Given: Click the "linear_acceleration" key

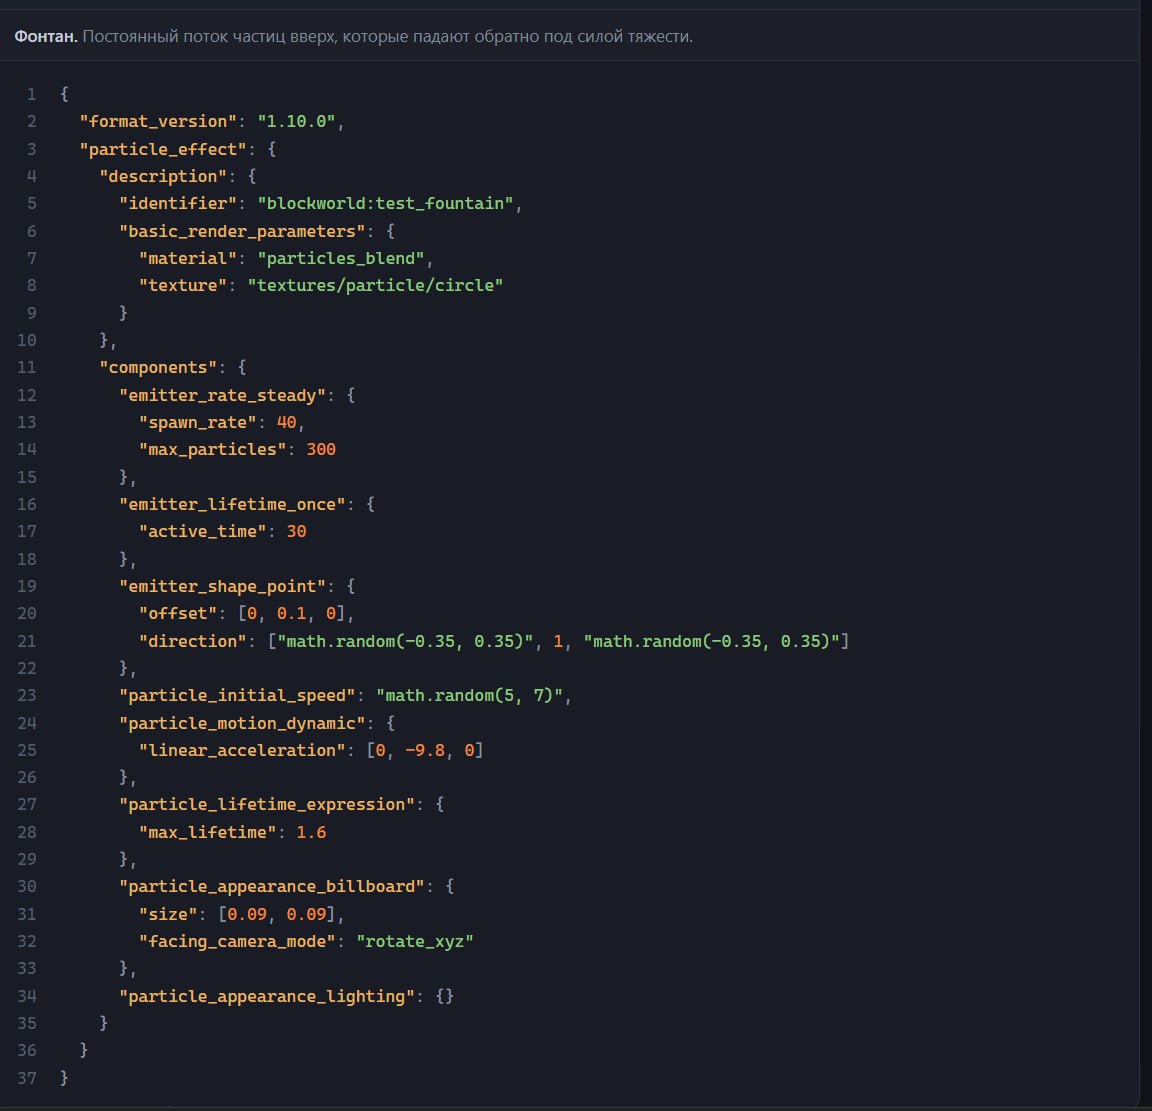Looking at the screenshot, I should coord(242,750).
